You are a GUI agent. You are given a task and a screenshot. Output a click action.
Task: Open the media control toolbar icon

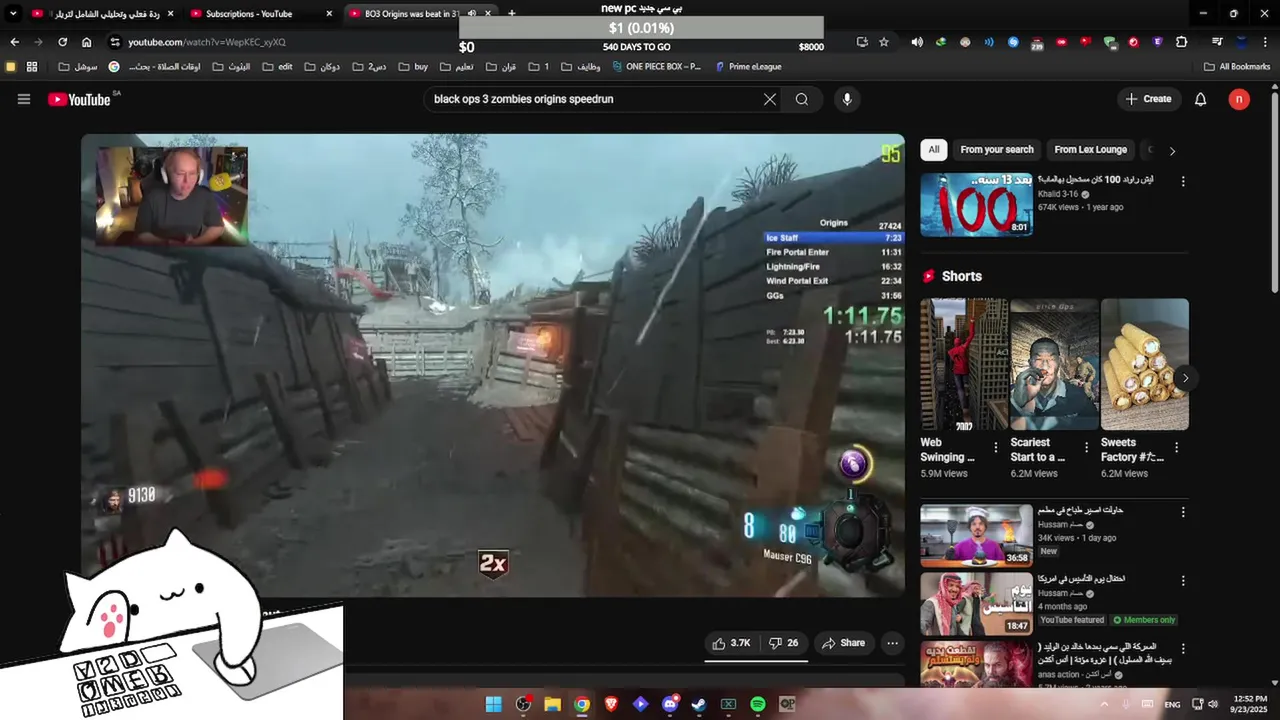[1217, 42]
